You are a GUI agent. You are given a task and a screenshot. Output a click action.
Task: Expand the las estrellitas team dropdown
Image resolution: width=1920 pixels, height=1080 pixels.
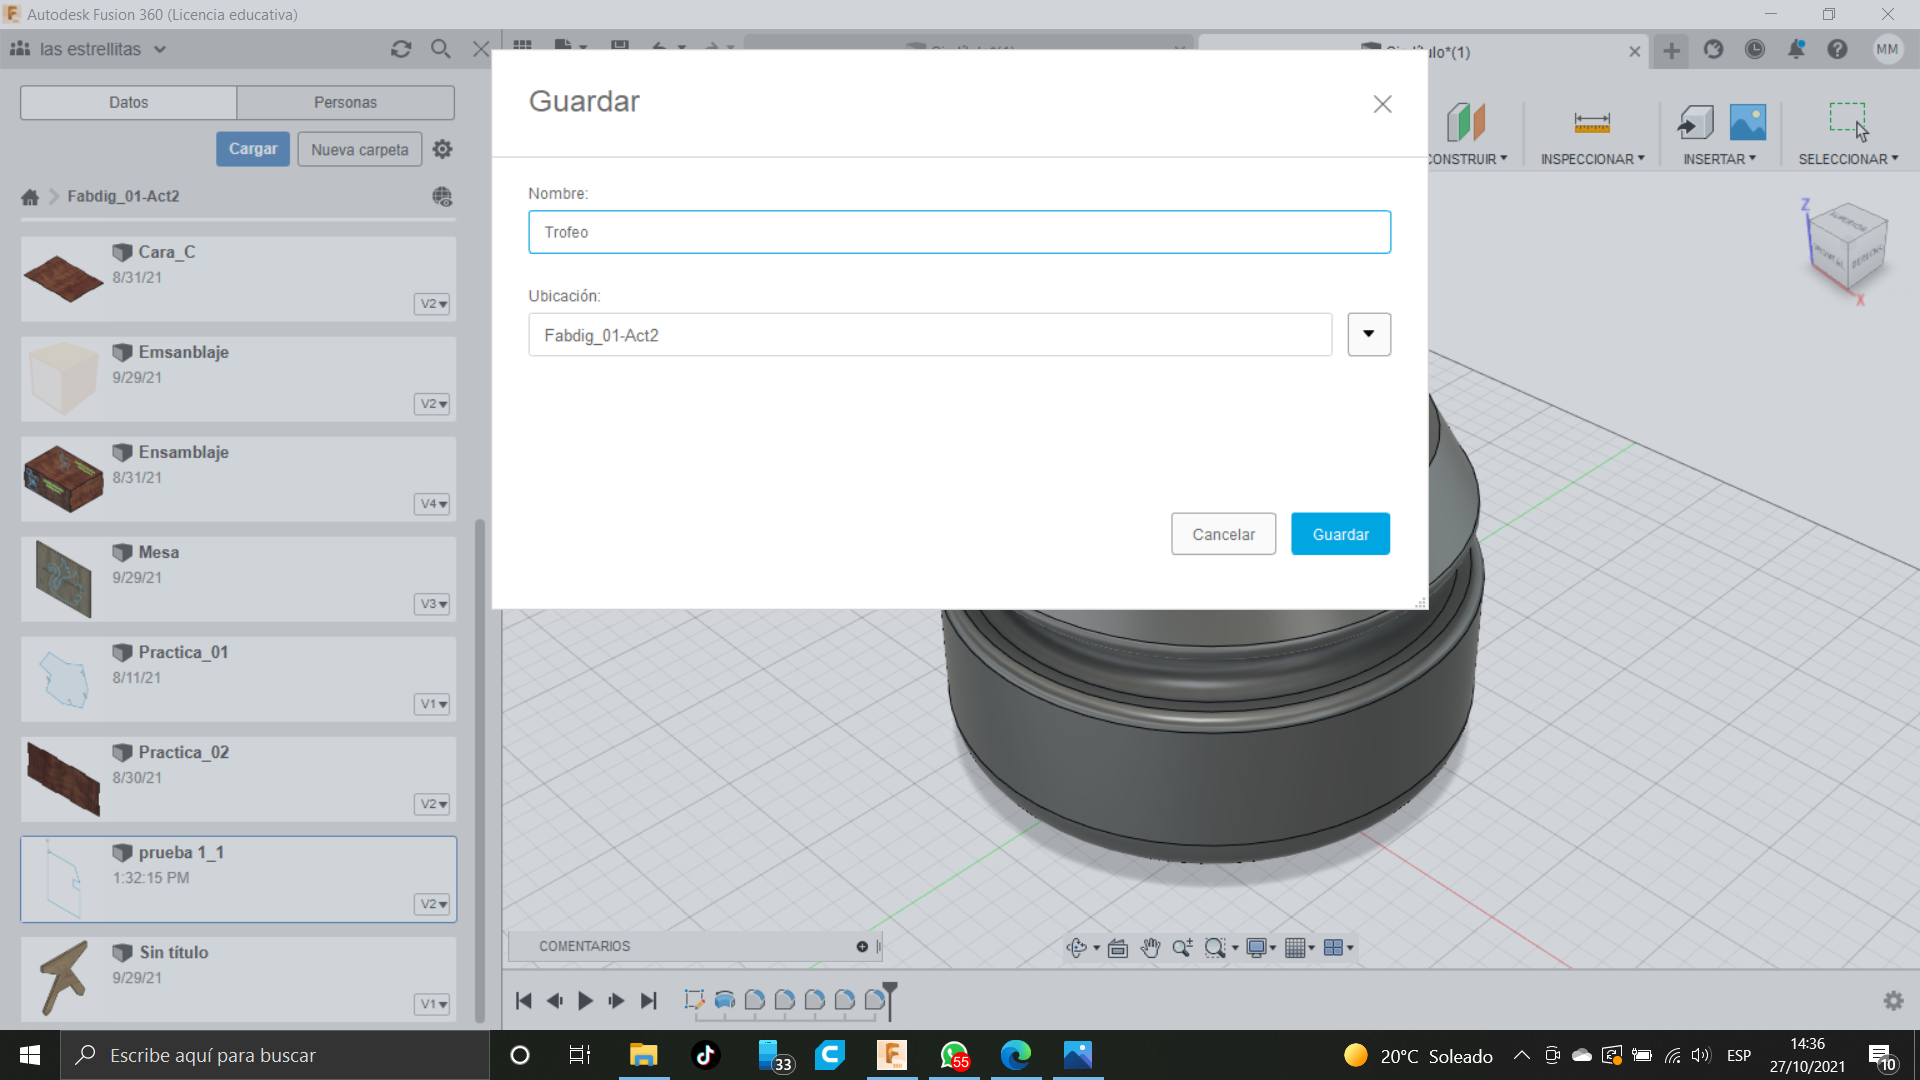click(160, 49)
